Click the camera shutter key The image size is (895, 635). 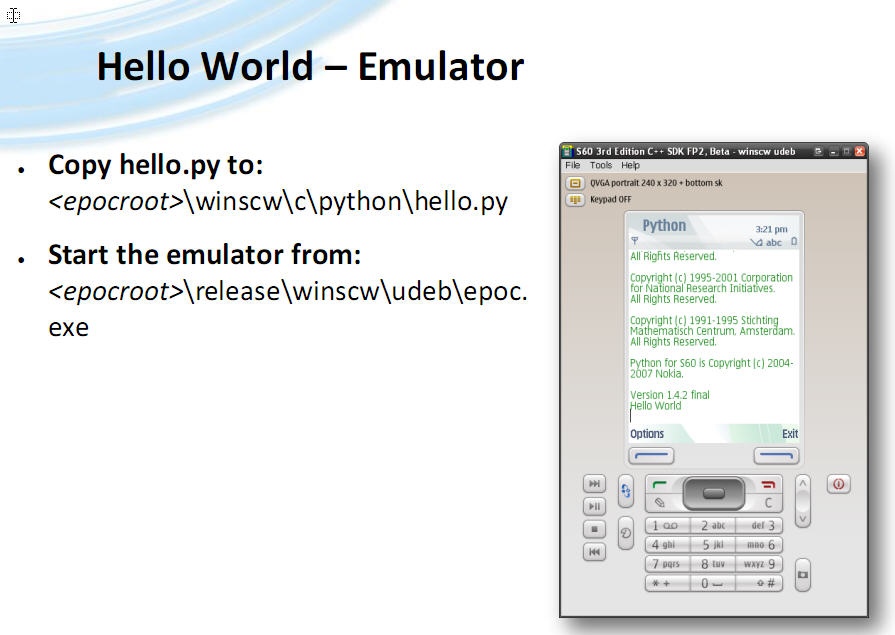[x=803, y=574]
